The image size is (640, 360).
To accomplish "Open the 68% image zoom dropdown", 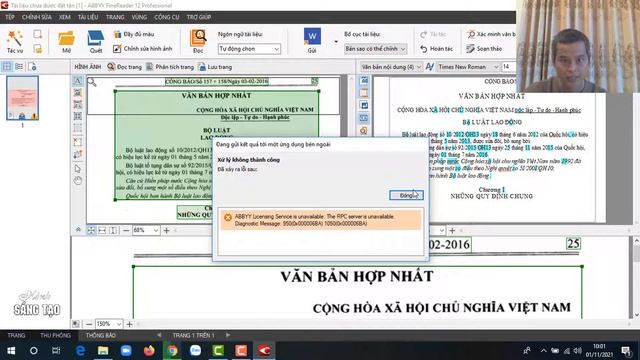I will pyautogui.click(x=146, y=231).
